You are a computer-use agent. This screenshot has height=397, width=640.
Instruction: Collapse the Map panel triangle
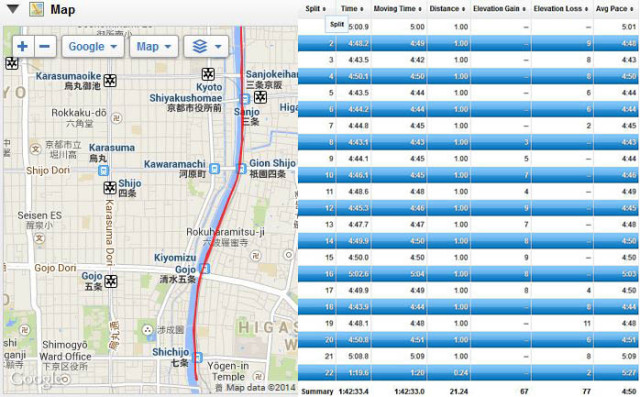(13, 9)
